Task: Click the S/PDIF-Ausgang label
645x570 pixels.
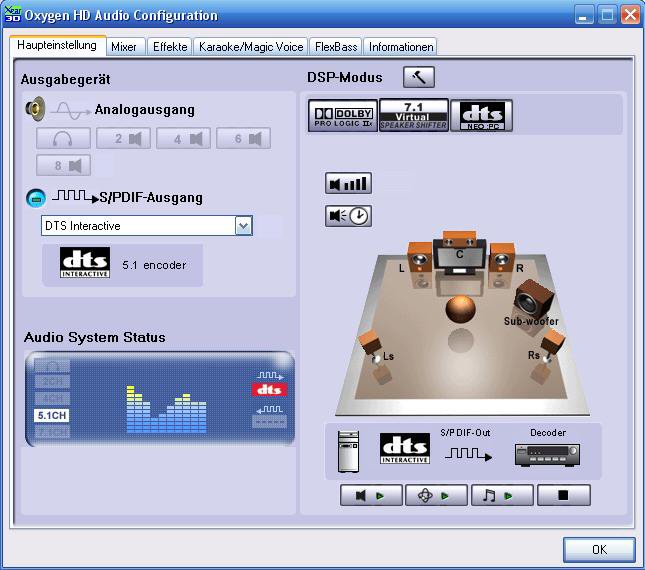Action: click(x=151, y=198)
